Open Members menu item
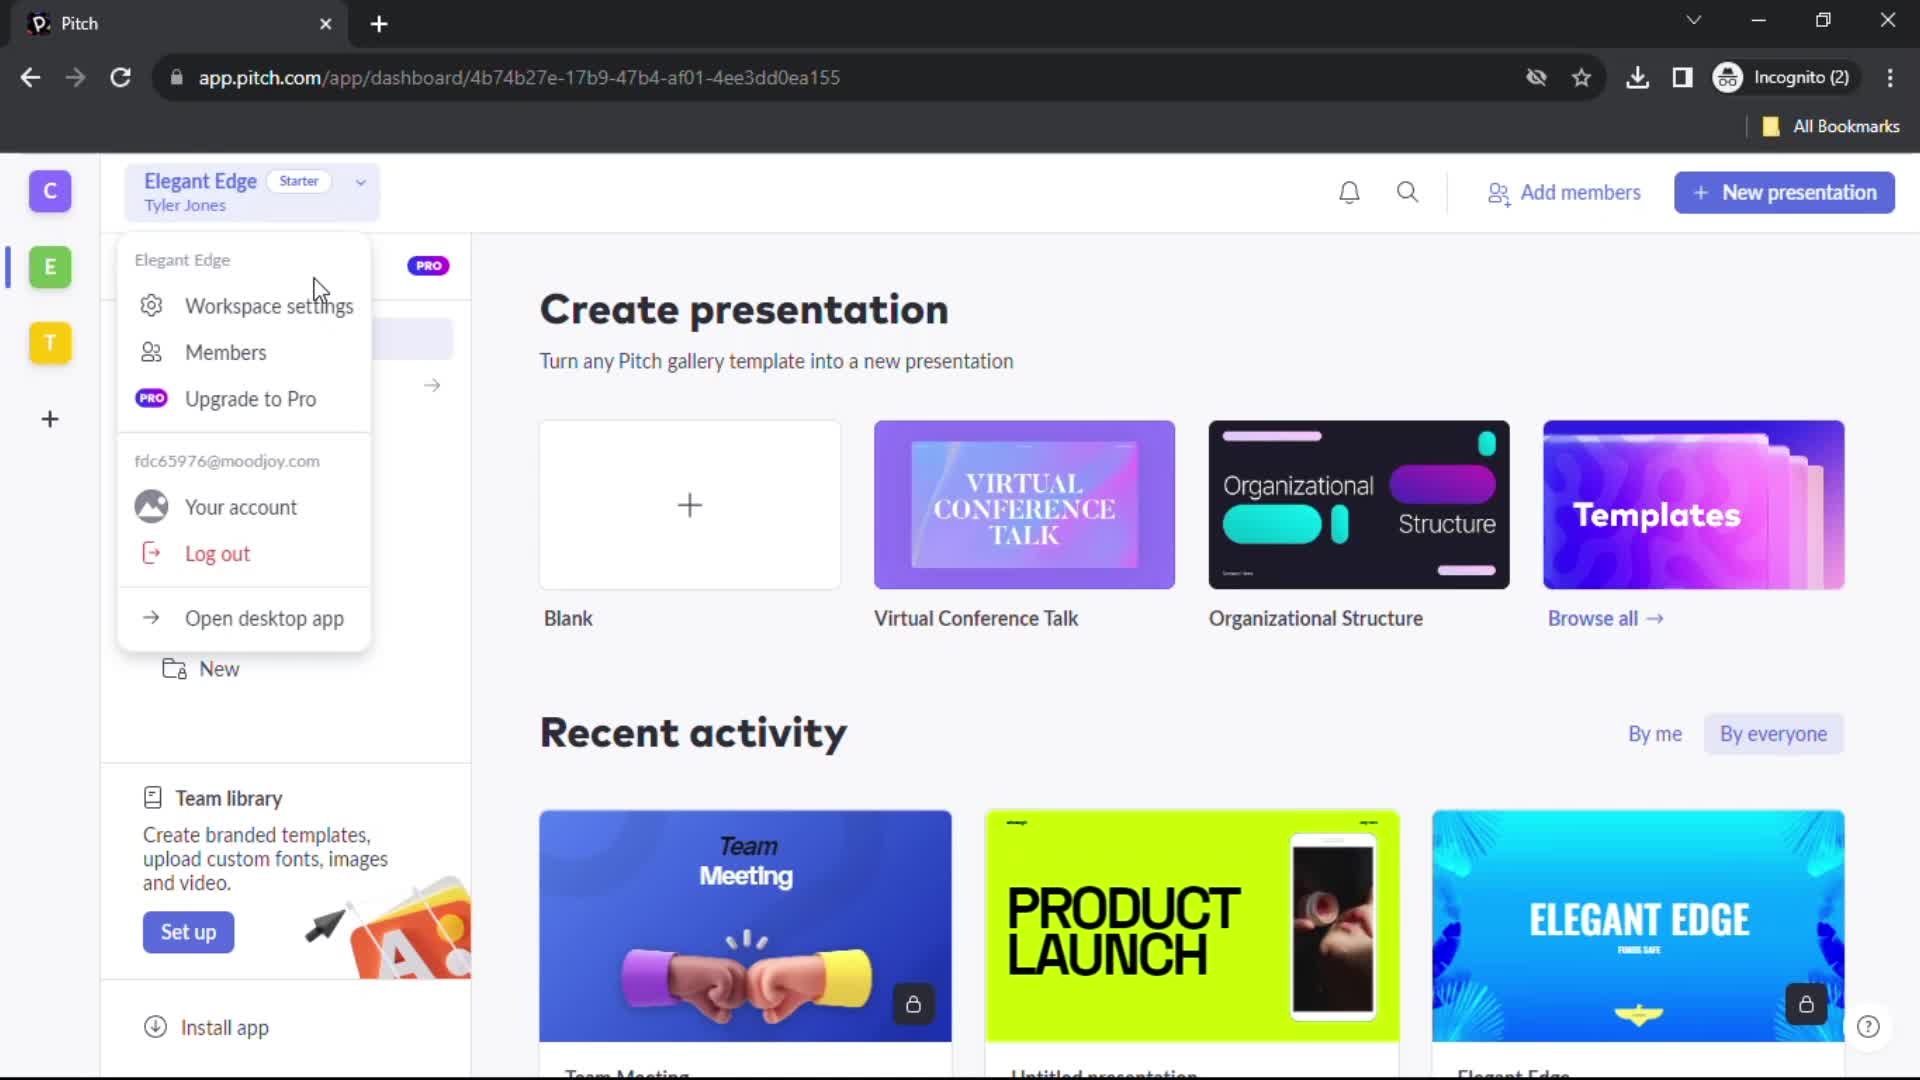The height and width of the screenshot is (1080, 1920). pos(245,352)
